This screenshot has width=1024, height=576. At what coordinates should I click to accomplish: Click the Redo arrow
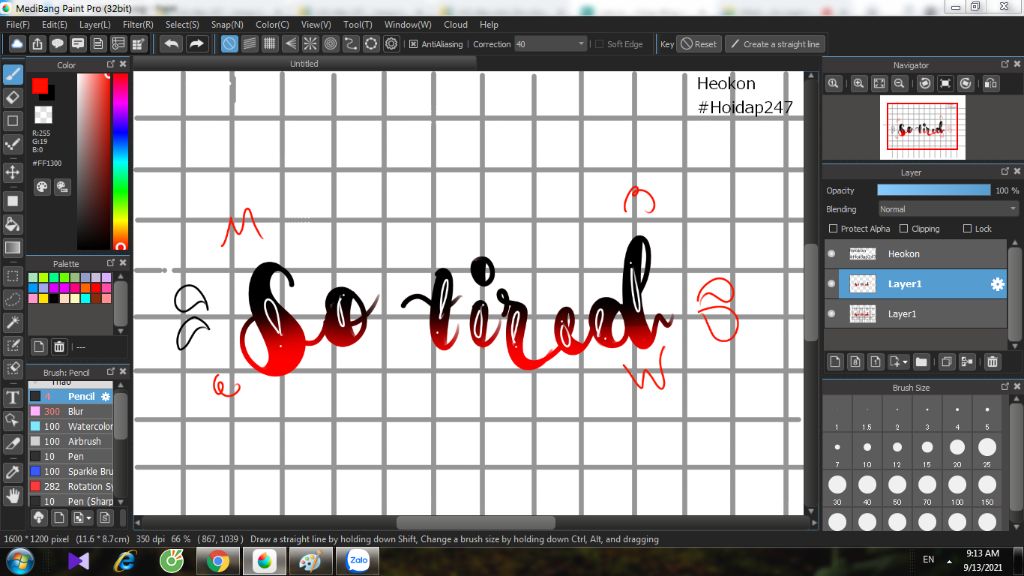click(196, 44)
